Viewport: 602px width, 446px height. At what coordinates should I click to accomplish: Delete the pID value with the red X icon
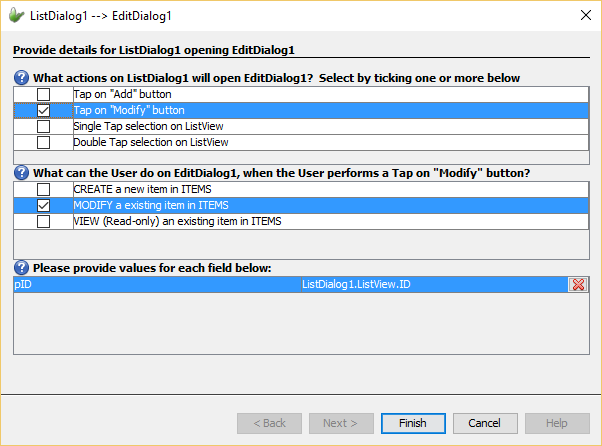click(577, 285)
